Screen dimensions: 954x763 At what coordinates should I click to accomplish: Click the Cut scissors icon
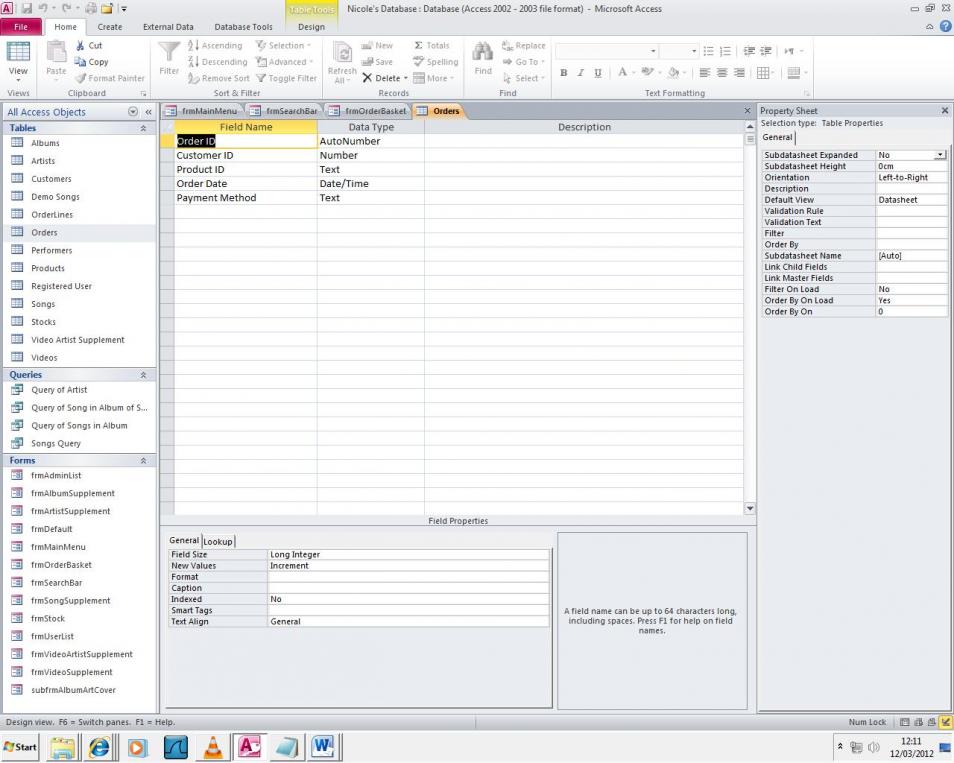click(81, 46)
